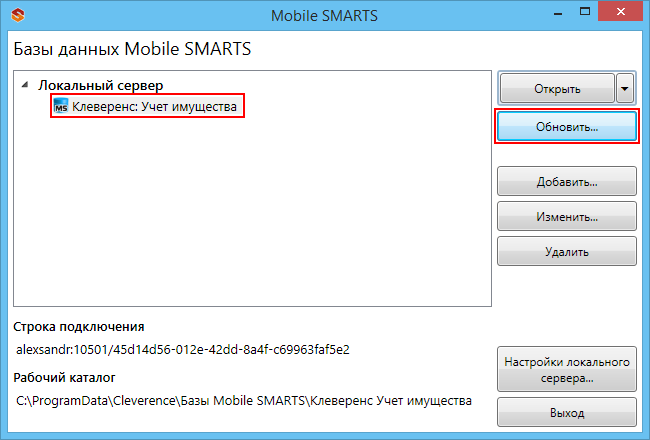Click the Строка подключения label
Viewport: 650px width, 440px height.
click(x=79, y=327)
